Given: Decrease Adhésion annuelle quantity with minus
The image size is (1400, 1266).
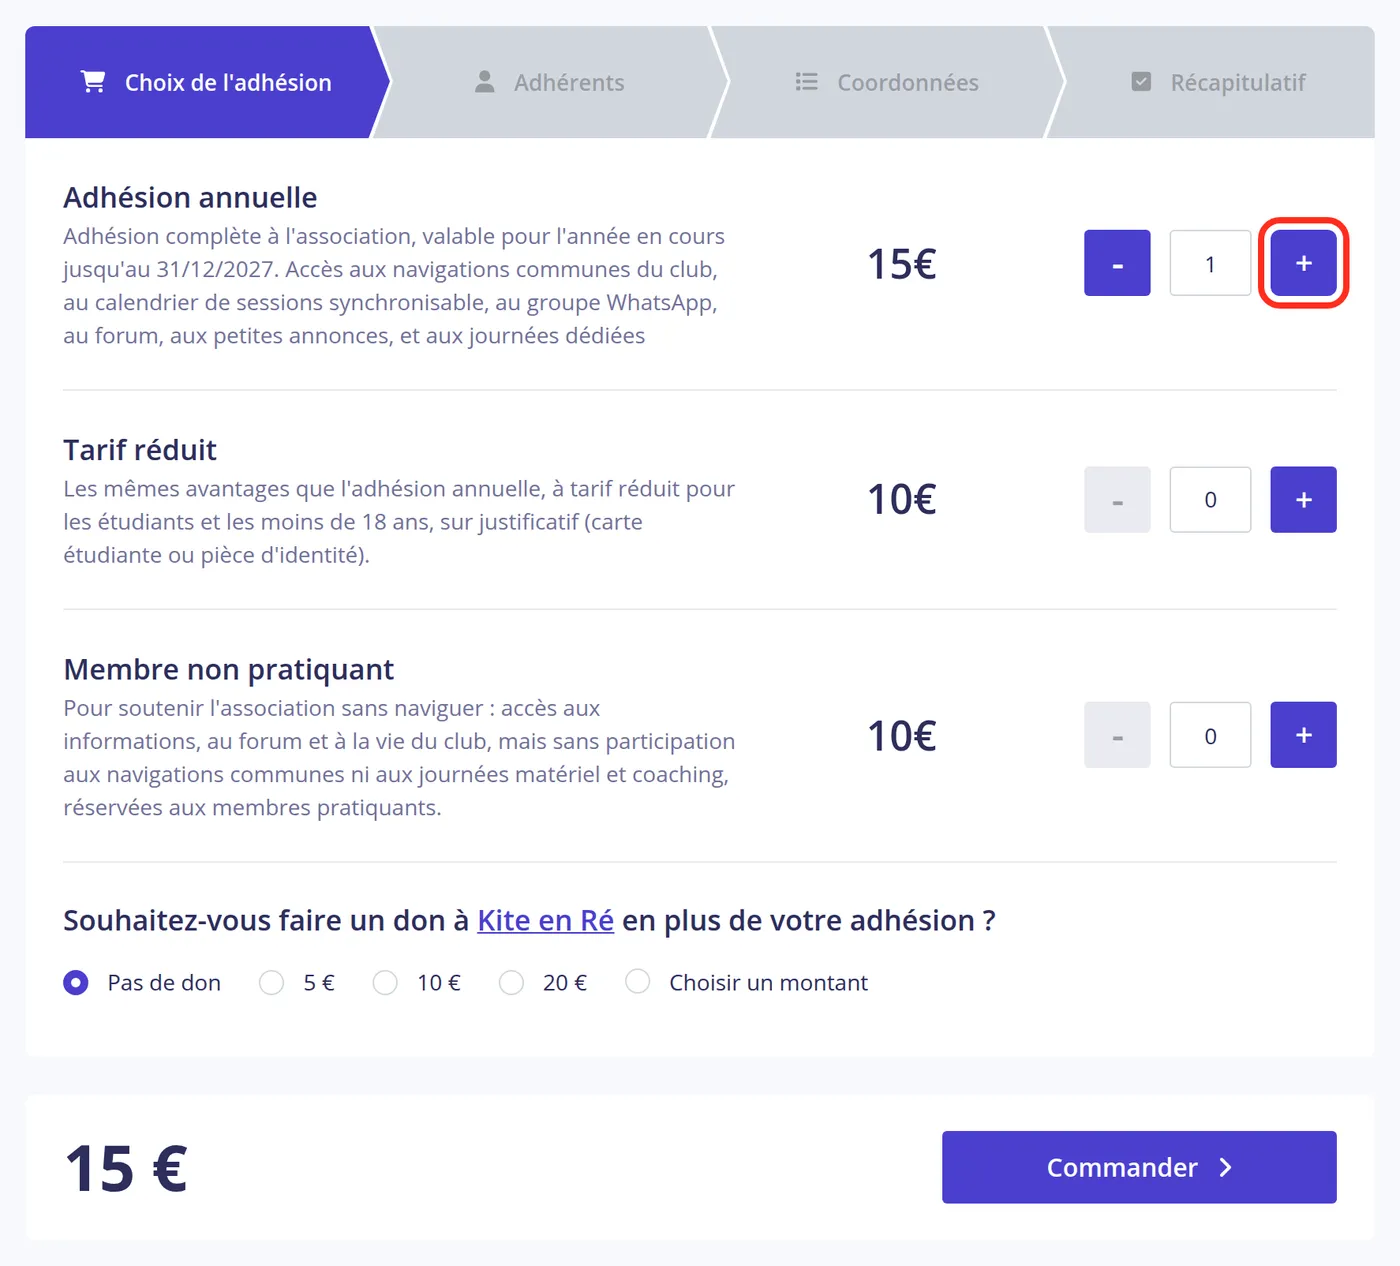Looking at the screenshot, I should coord(1117,263).
